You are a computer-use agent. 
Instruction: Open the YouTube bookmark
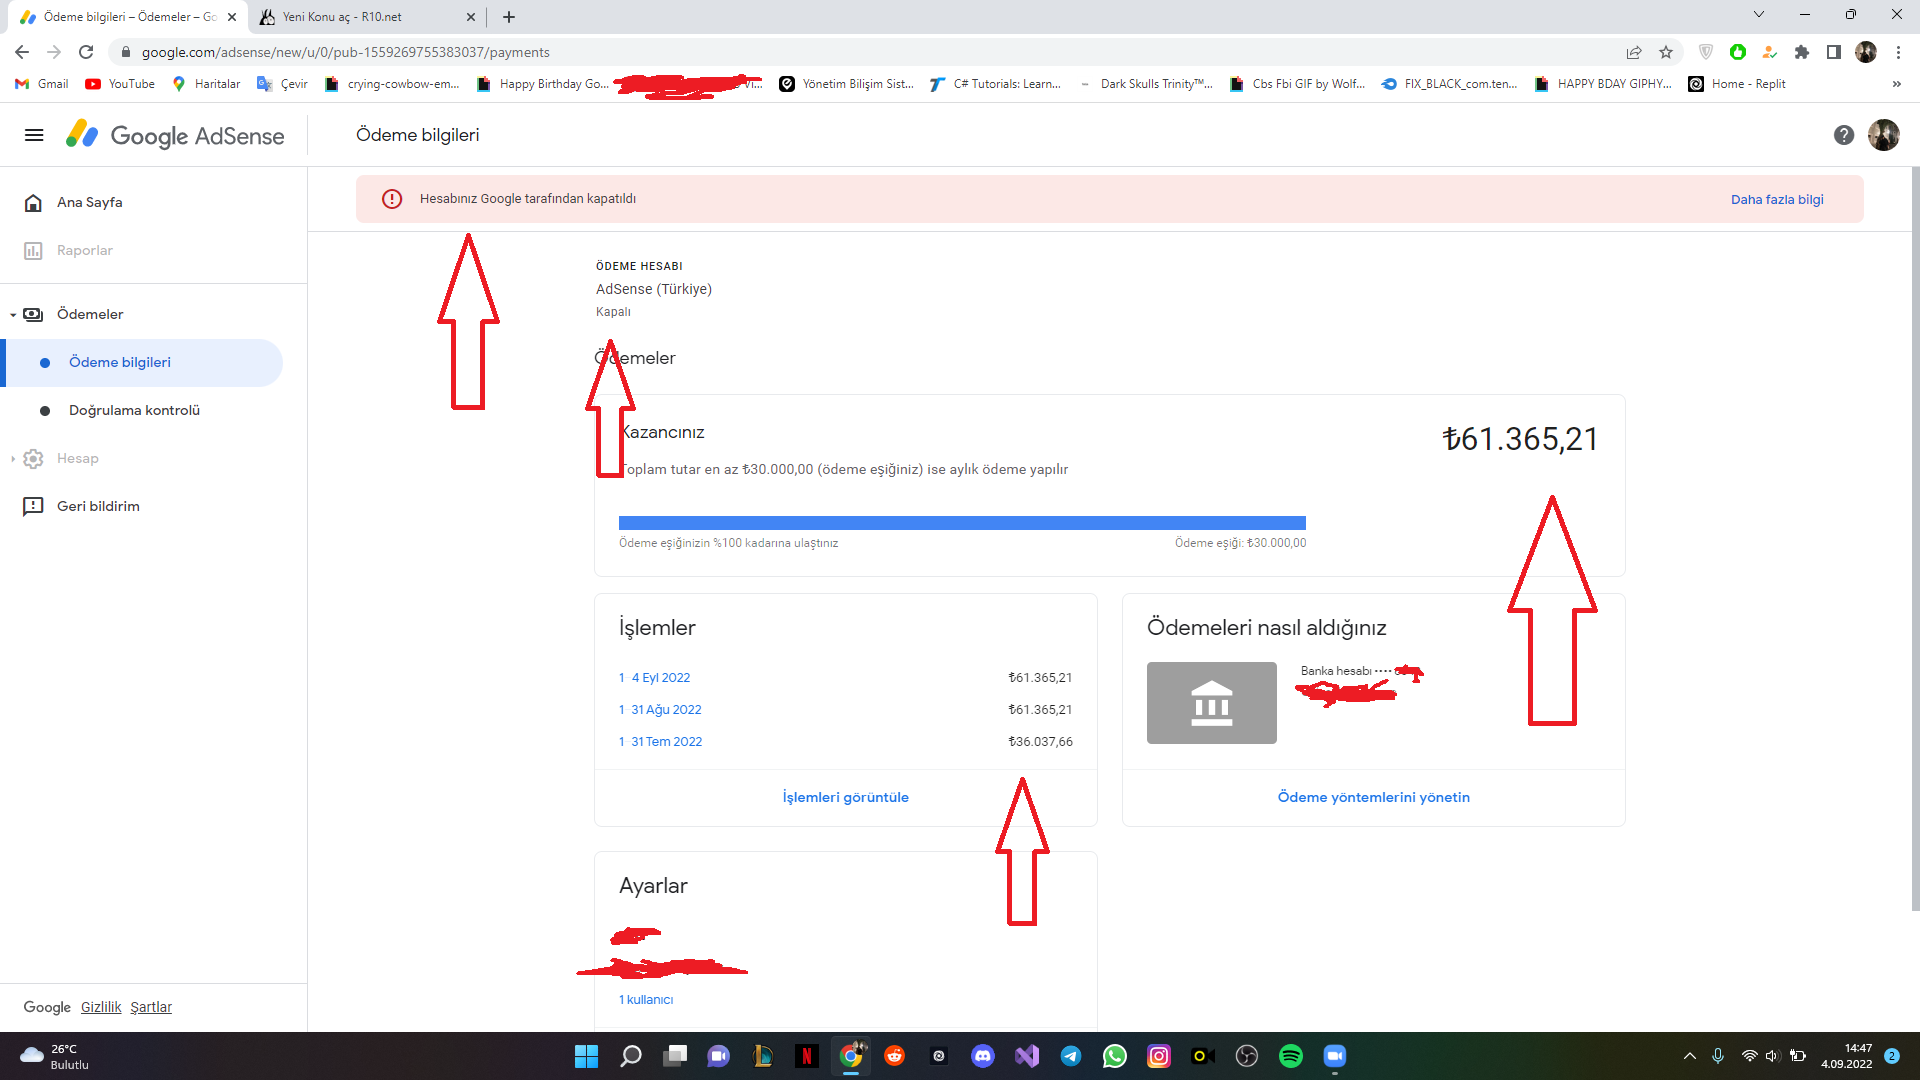120,84
